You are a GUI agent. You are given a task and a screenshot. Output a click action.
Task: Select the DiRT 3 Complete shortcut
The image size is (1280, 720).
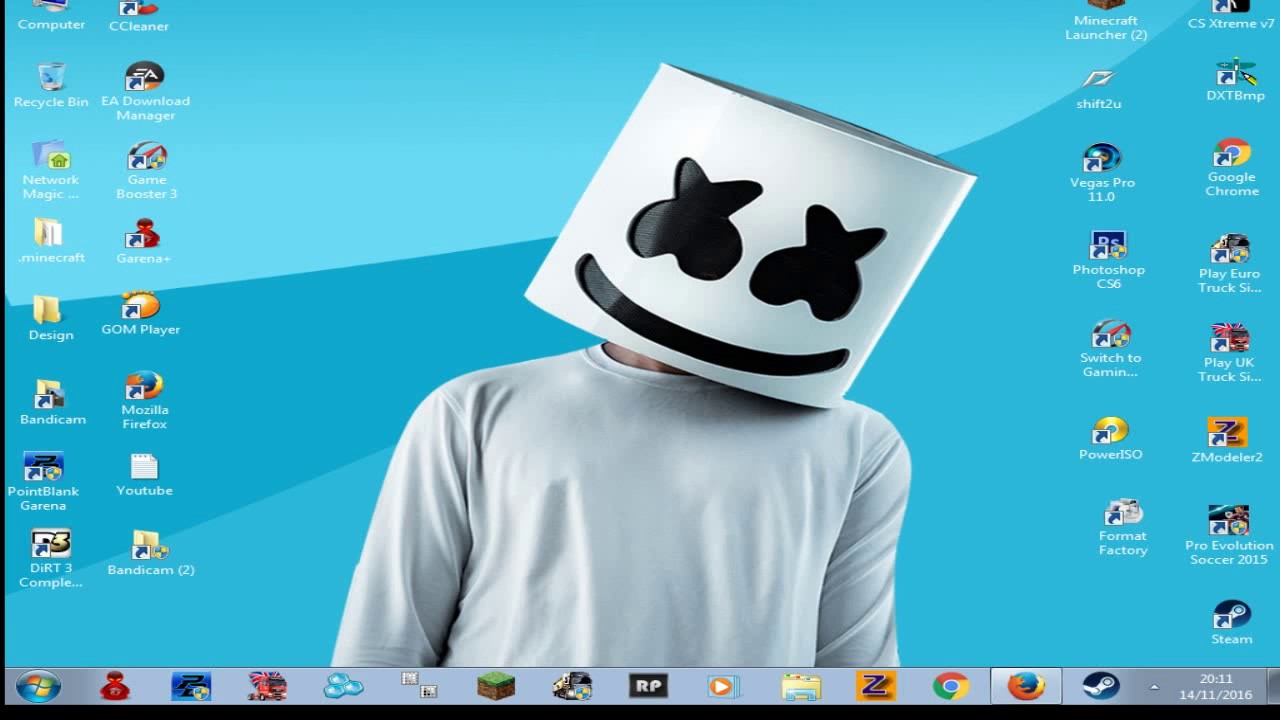pyautogui.click(x=51, y=559)
